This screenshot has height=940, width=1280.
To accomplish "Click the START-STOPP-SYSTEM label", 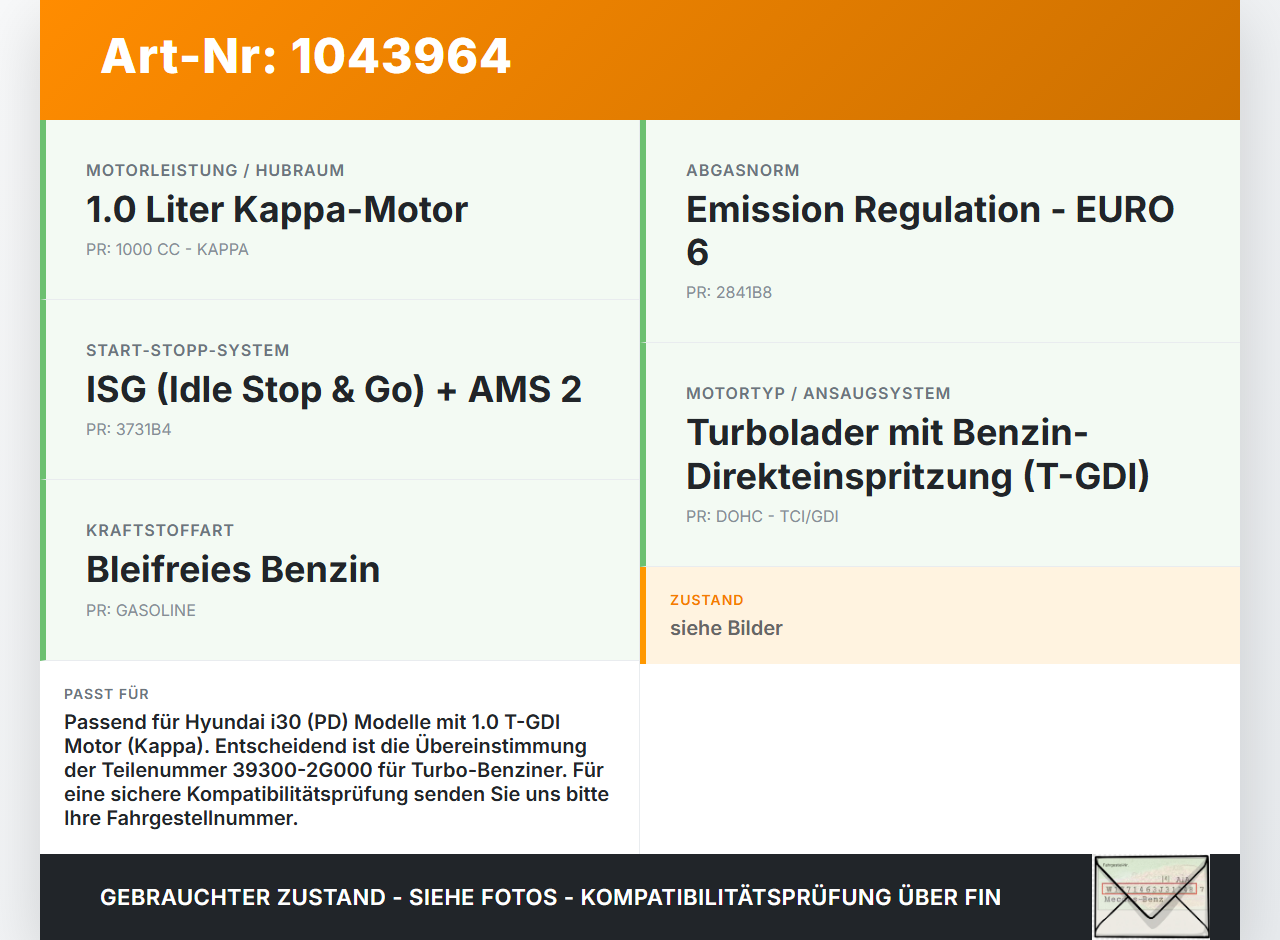I will (x=188, y=350).
